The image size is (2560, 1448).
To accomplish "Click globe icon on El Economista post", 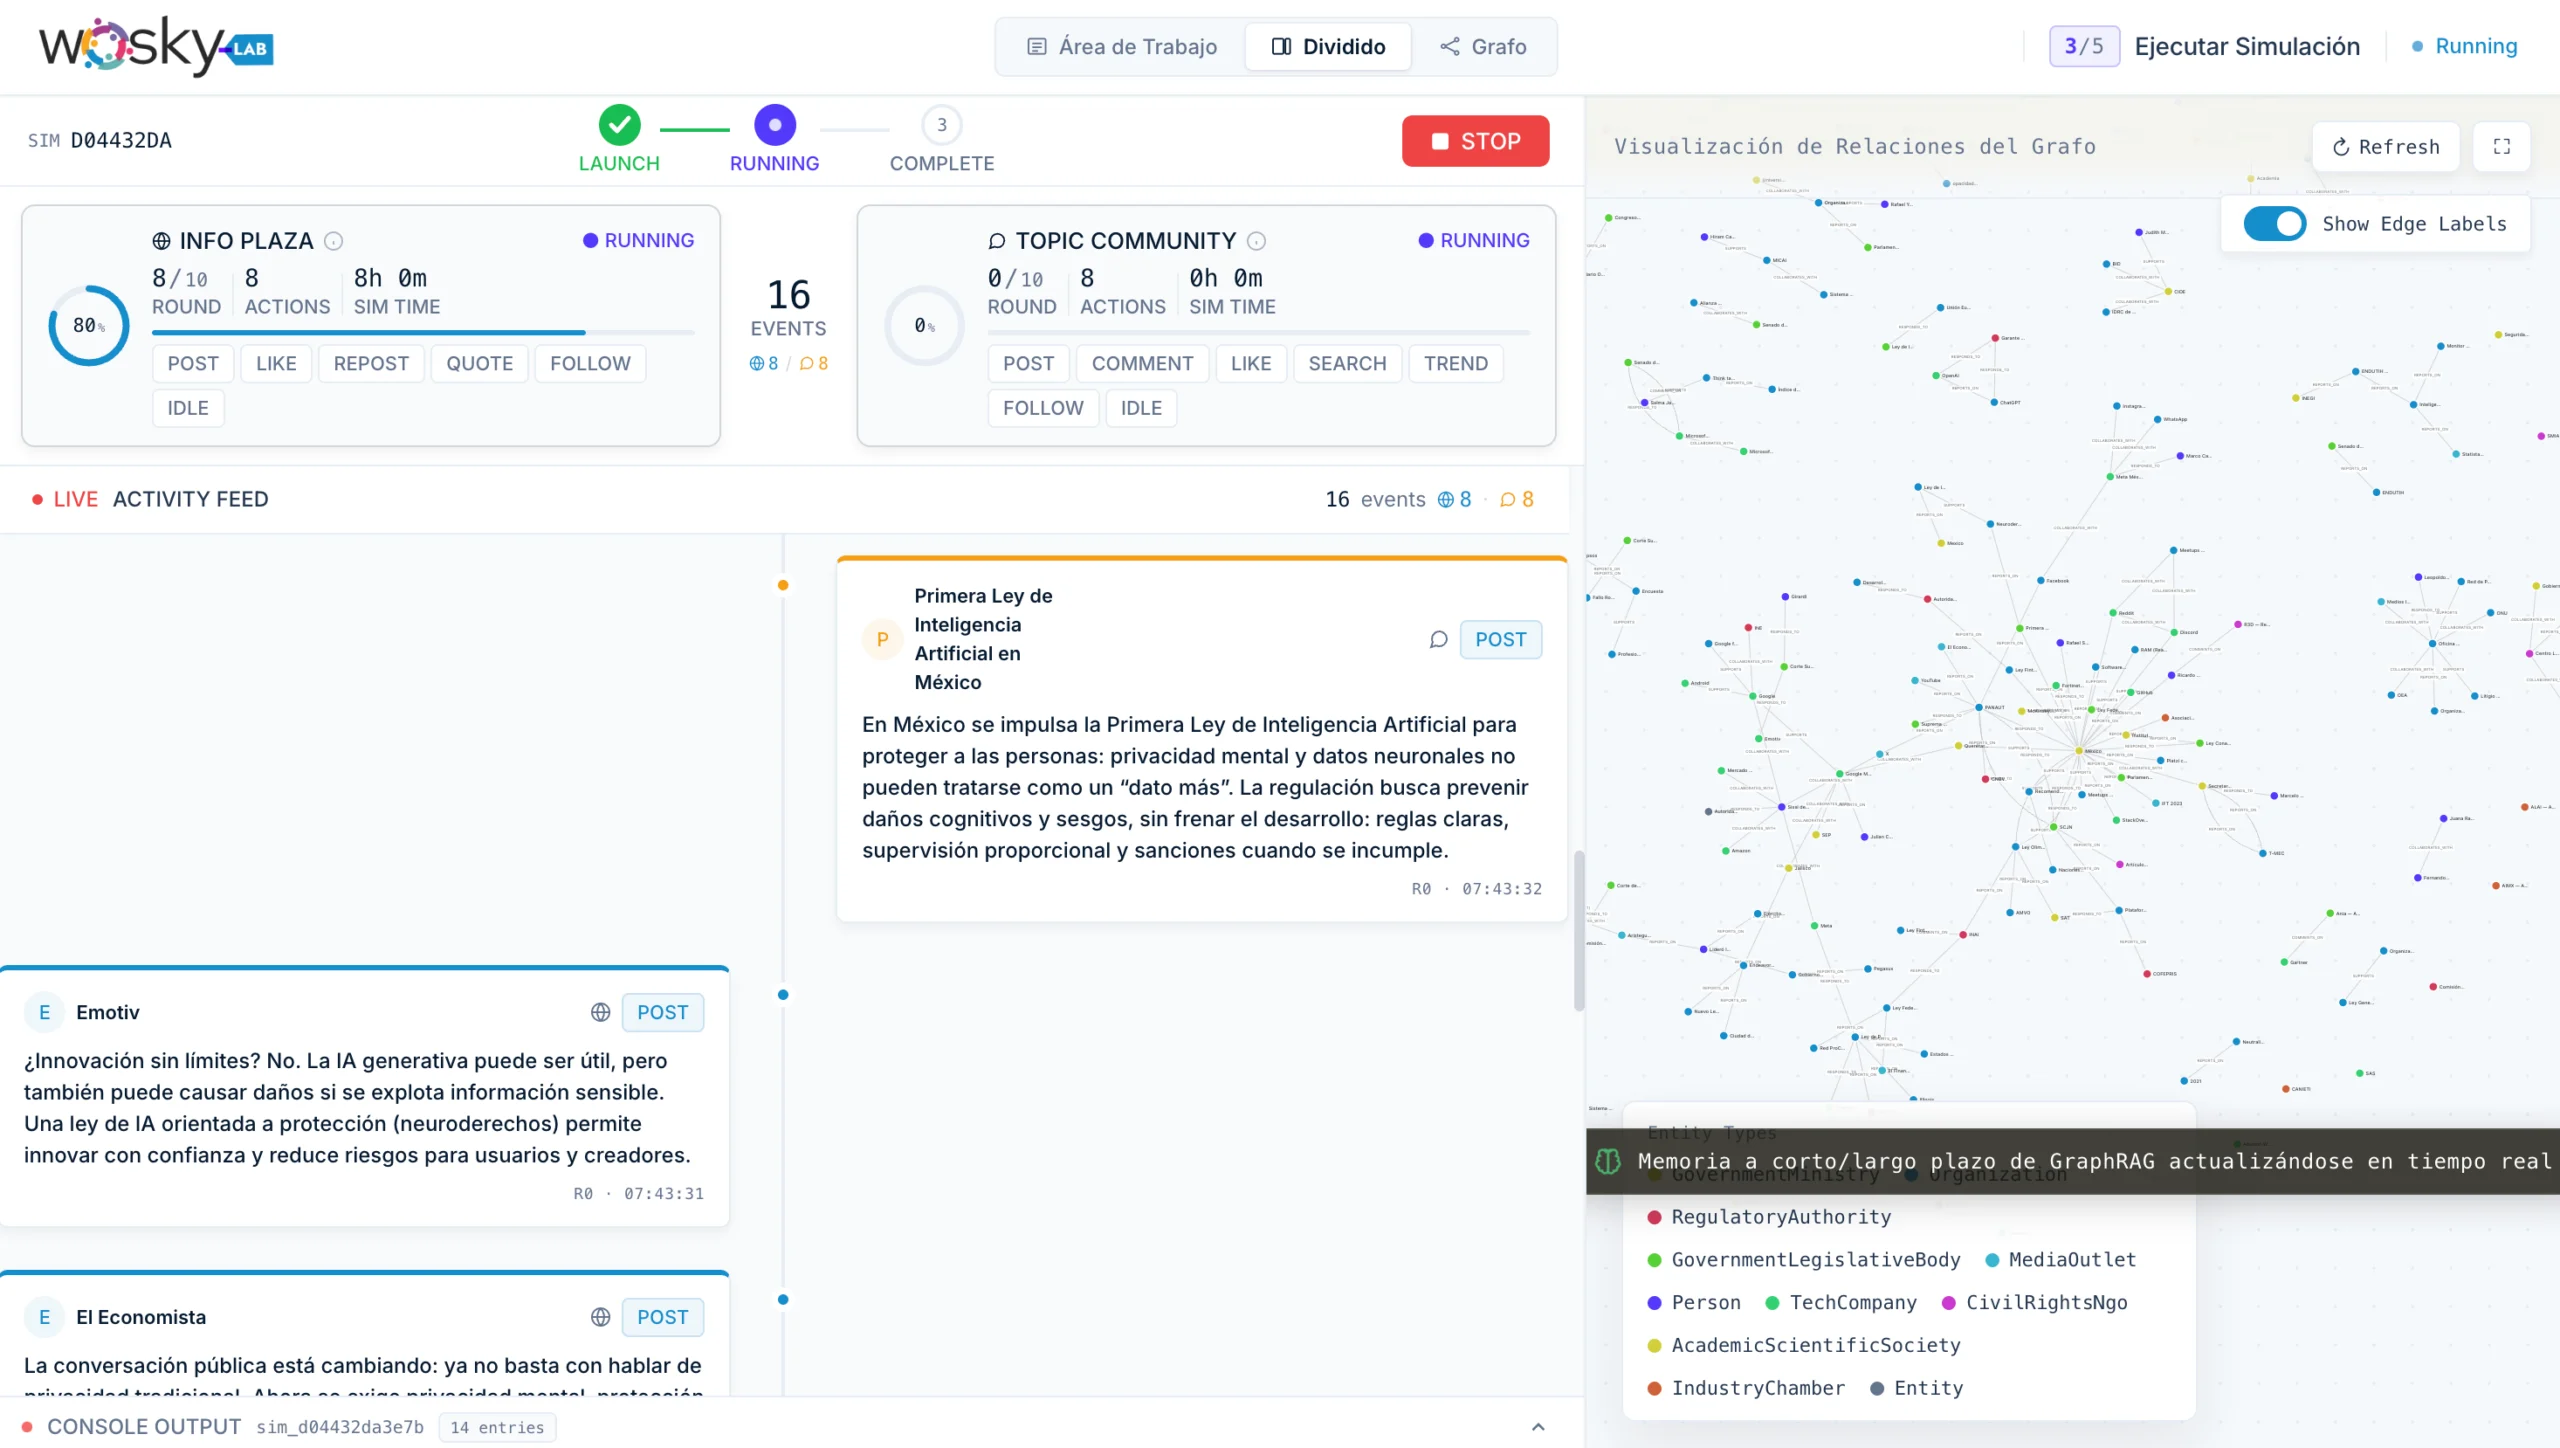I will pyautogui.click(x=600, y=1317).
